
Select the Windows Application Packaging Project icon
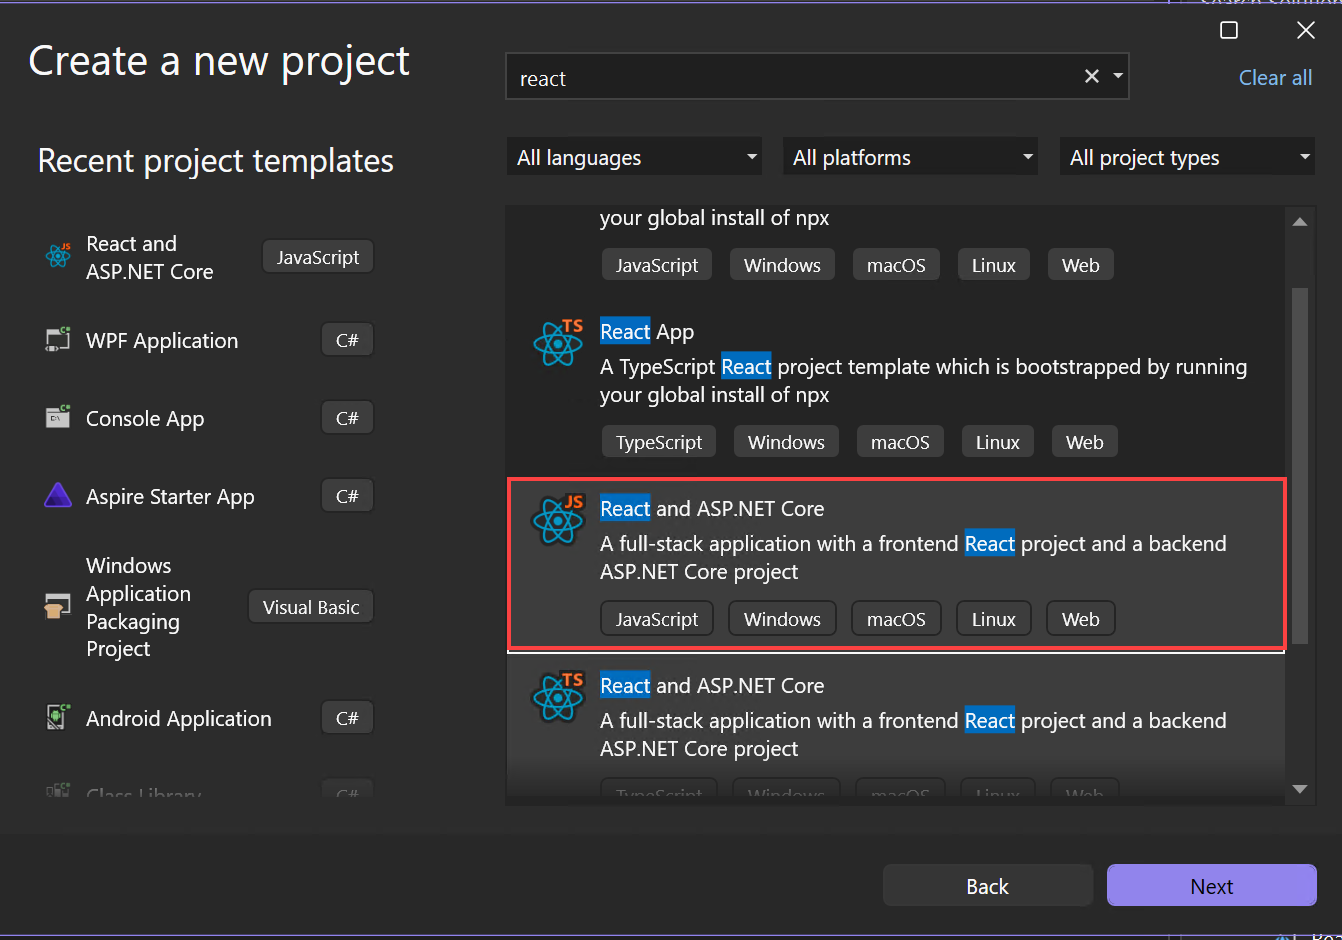(57, 605)
